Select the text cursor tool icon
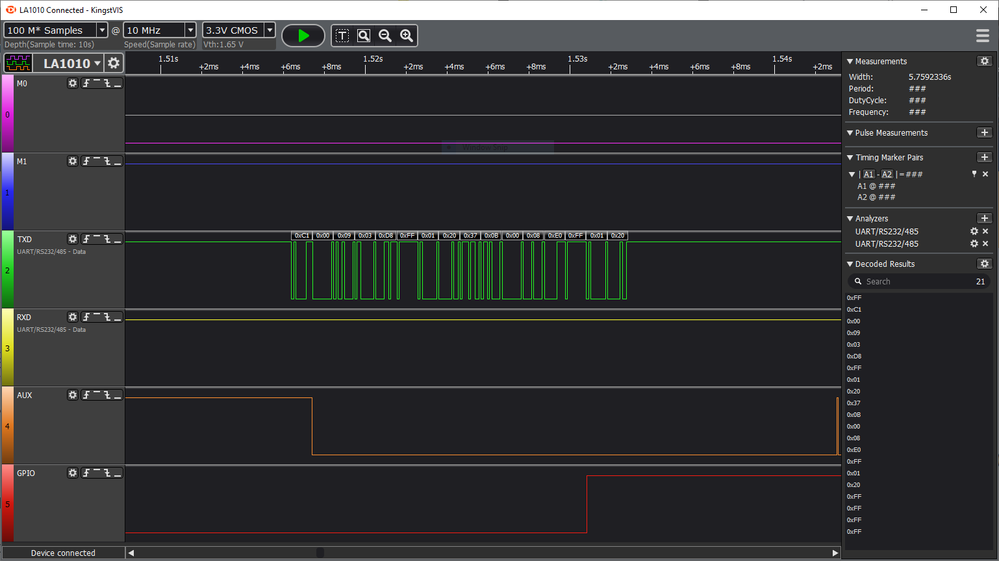Screen dimensions: 999x561 [342, 36]
